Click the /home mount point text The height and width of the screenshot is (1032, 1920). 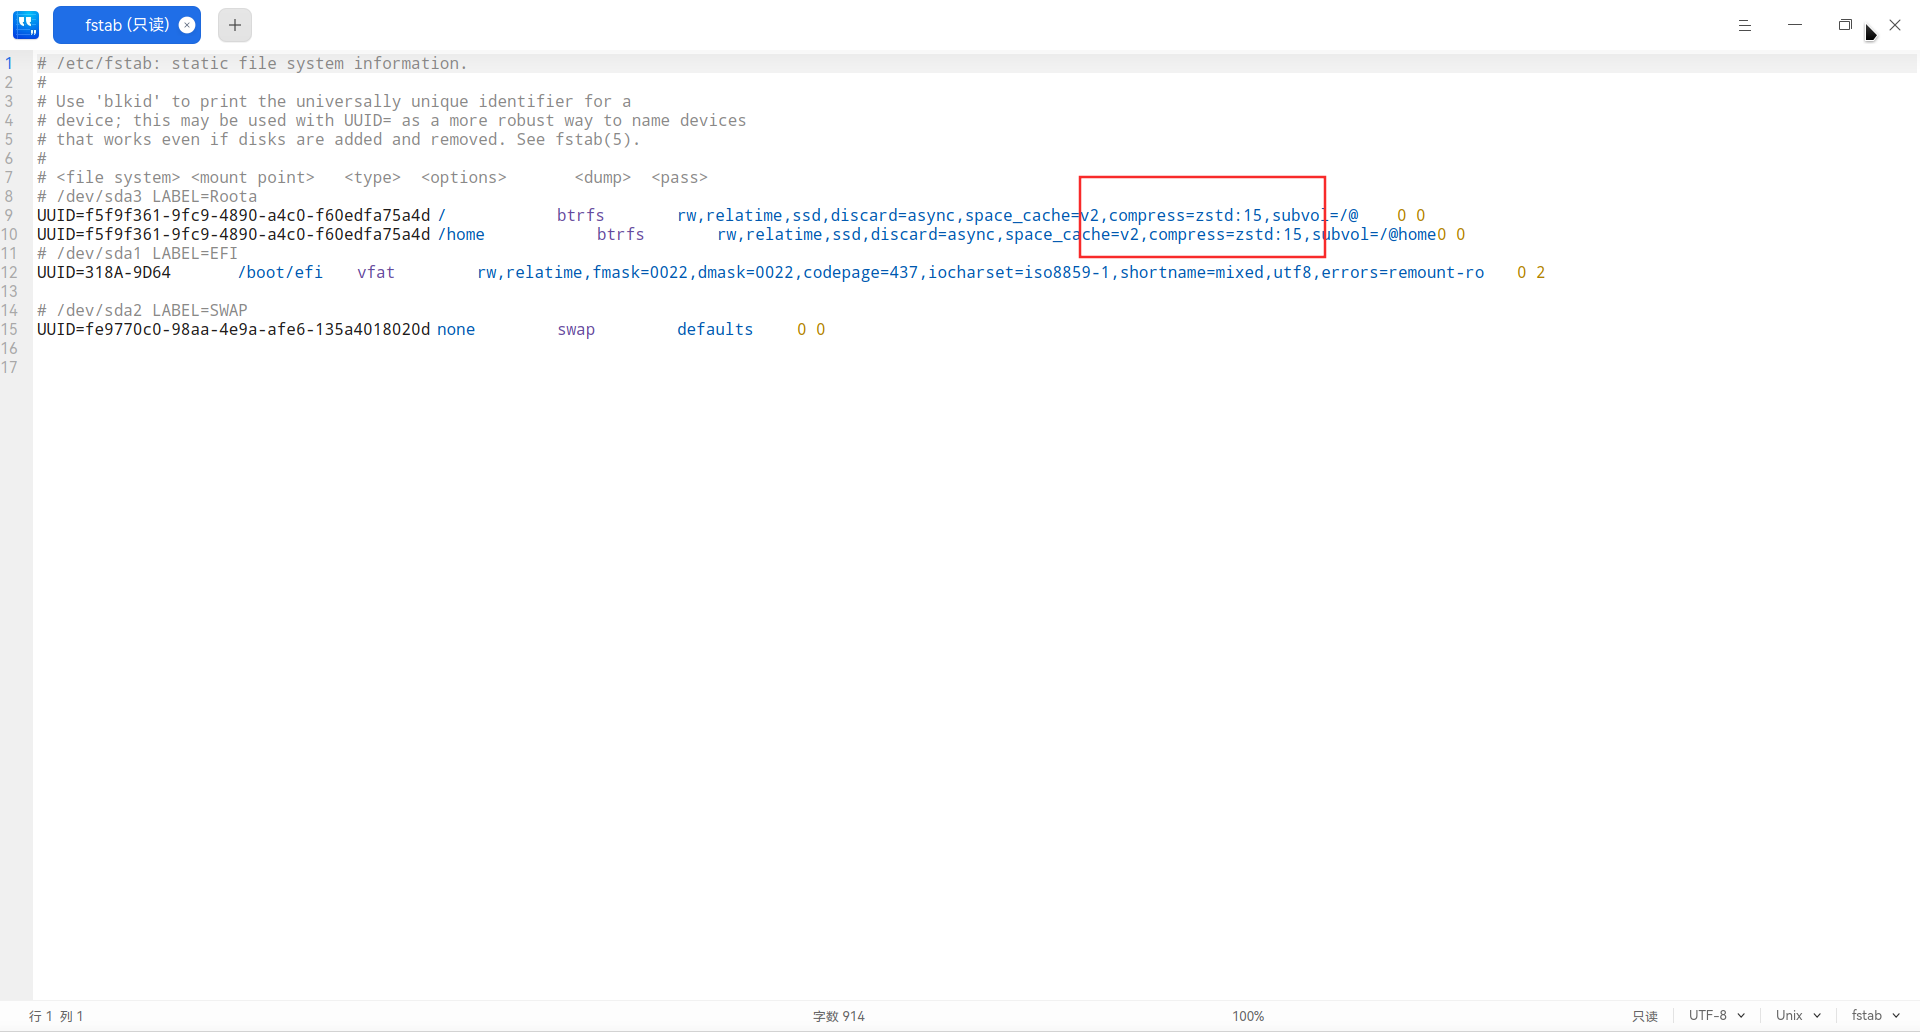(x=461, y=234)
